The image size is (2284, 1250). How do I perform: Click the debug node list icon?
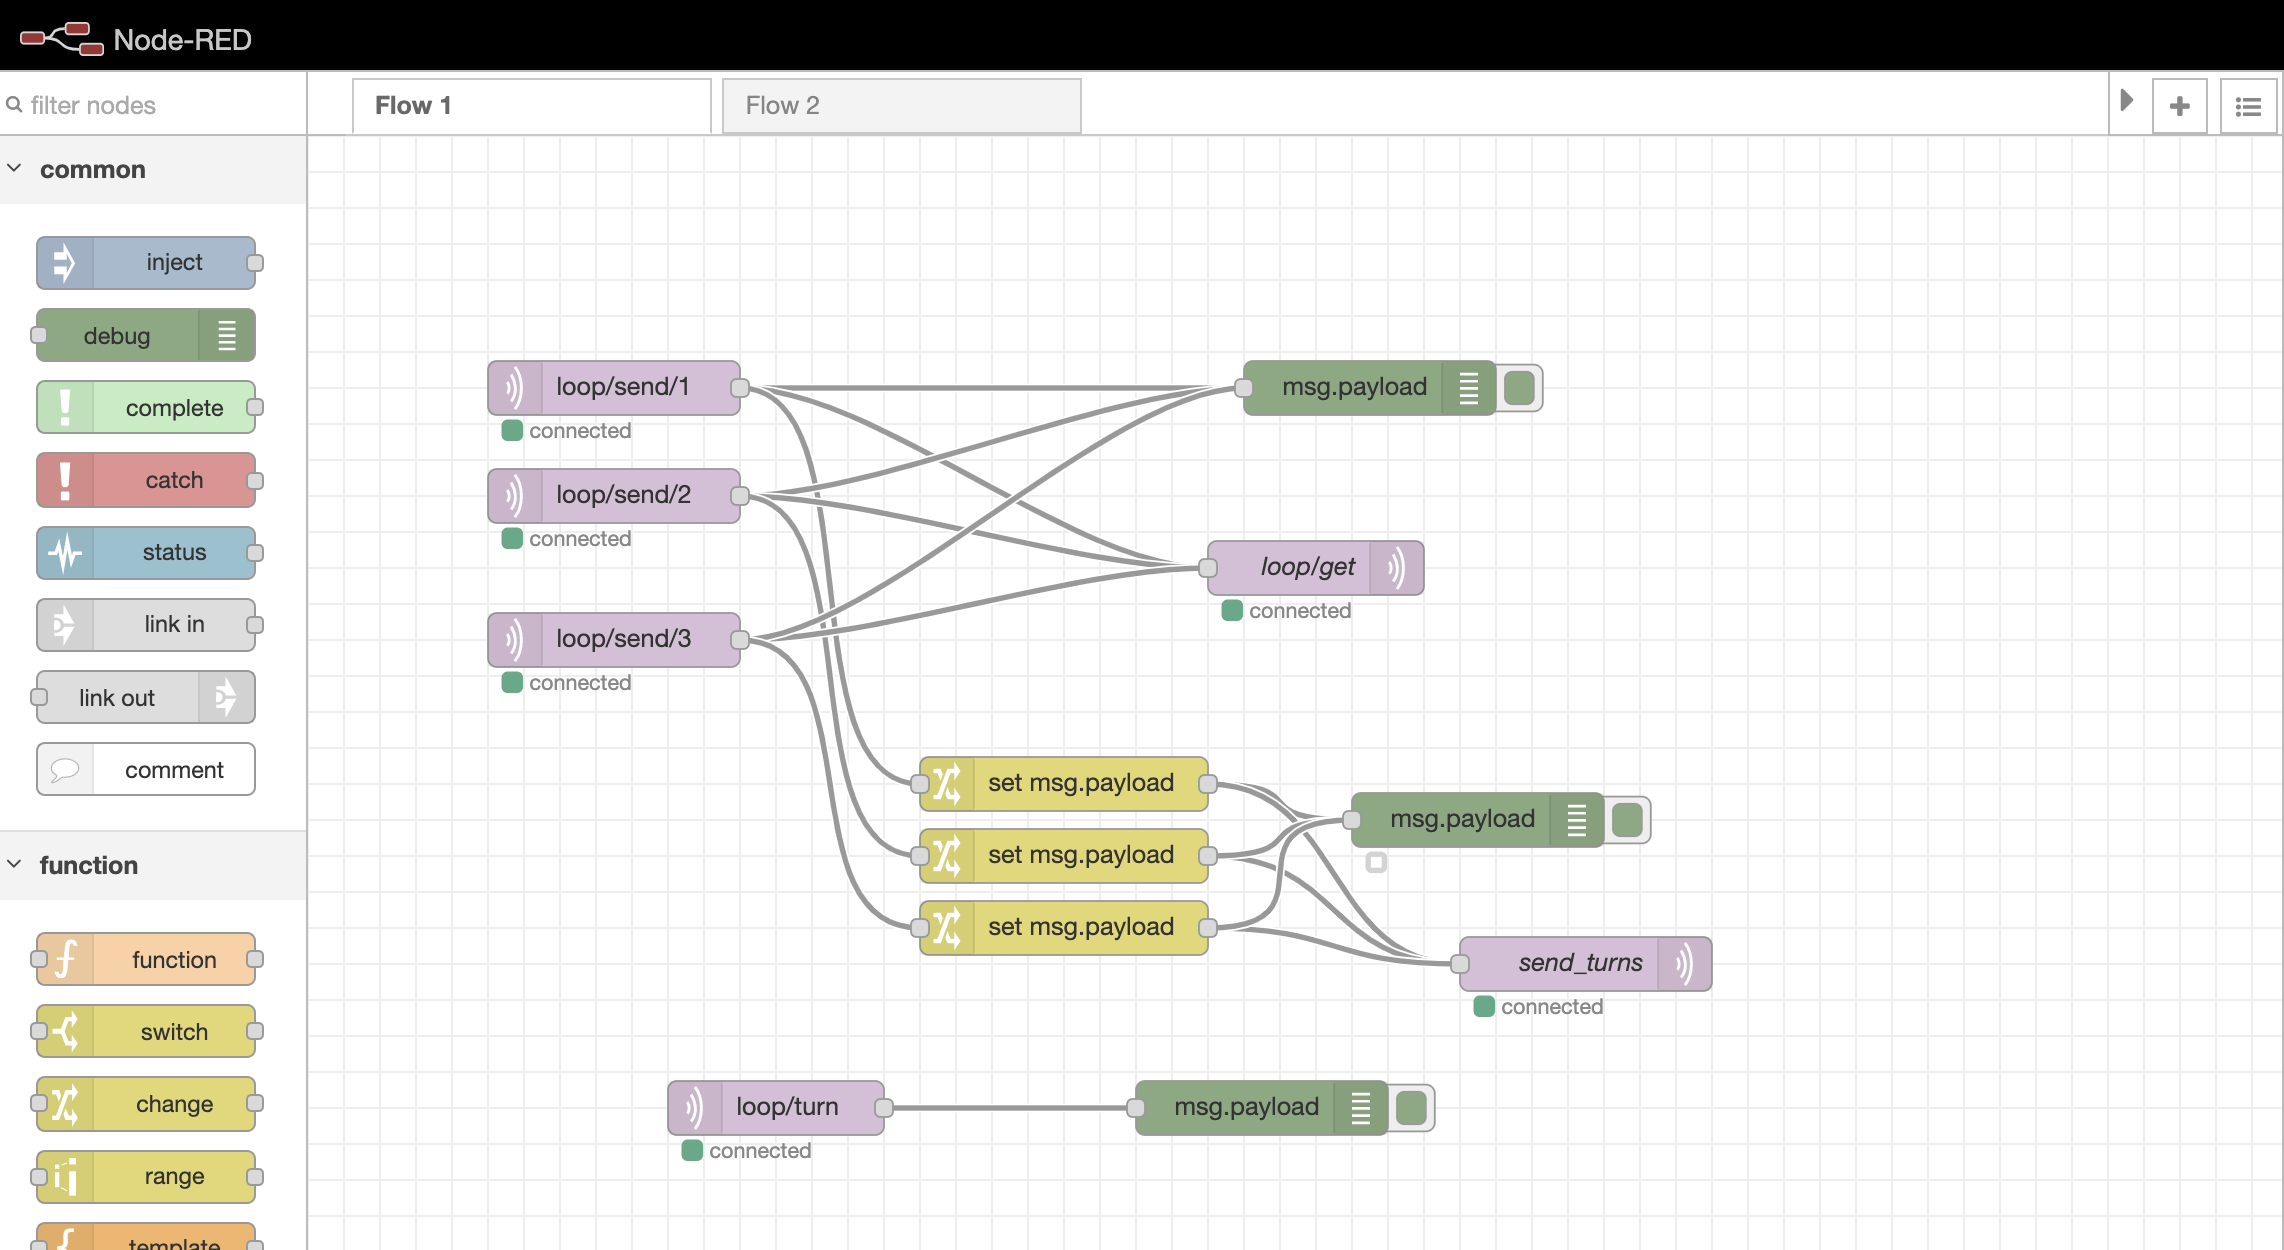click(x=227, y=336)
